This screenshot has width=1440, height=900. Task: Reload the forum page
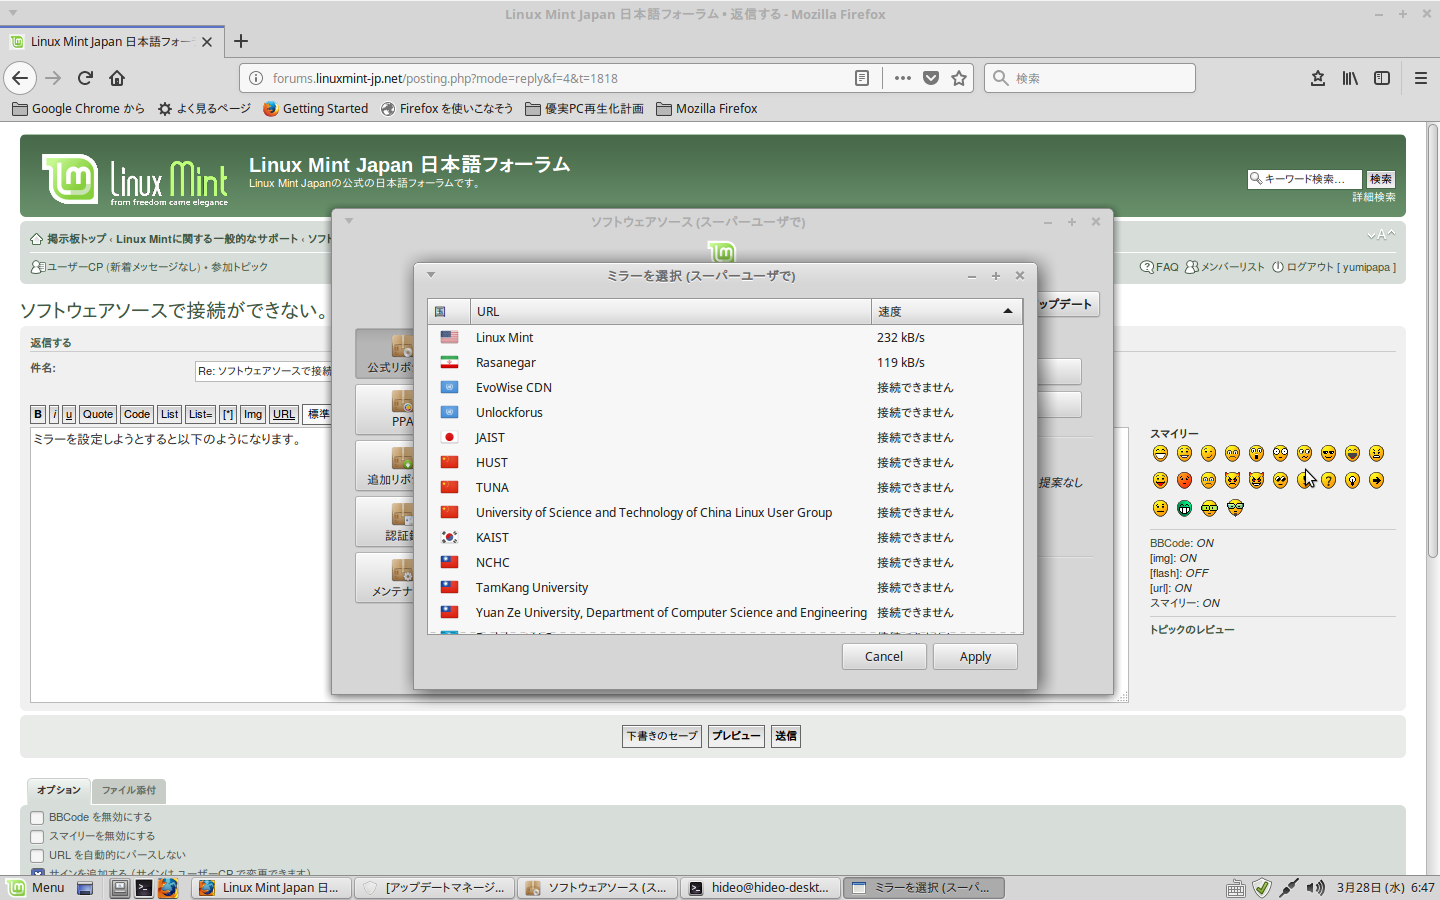coord(86,78)
